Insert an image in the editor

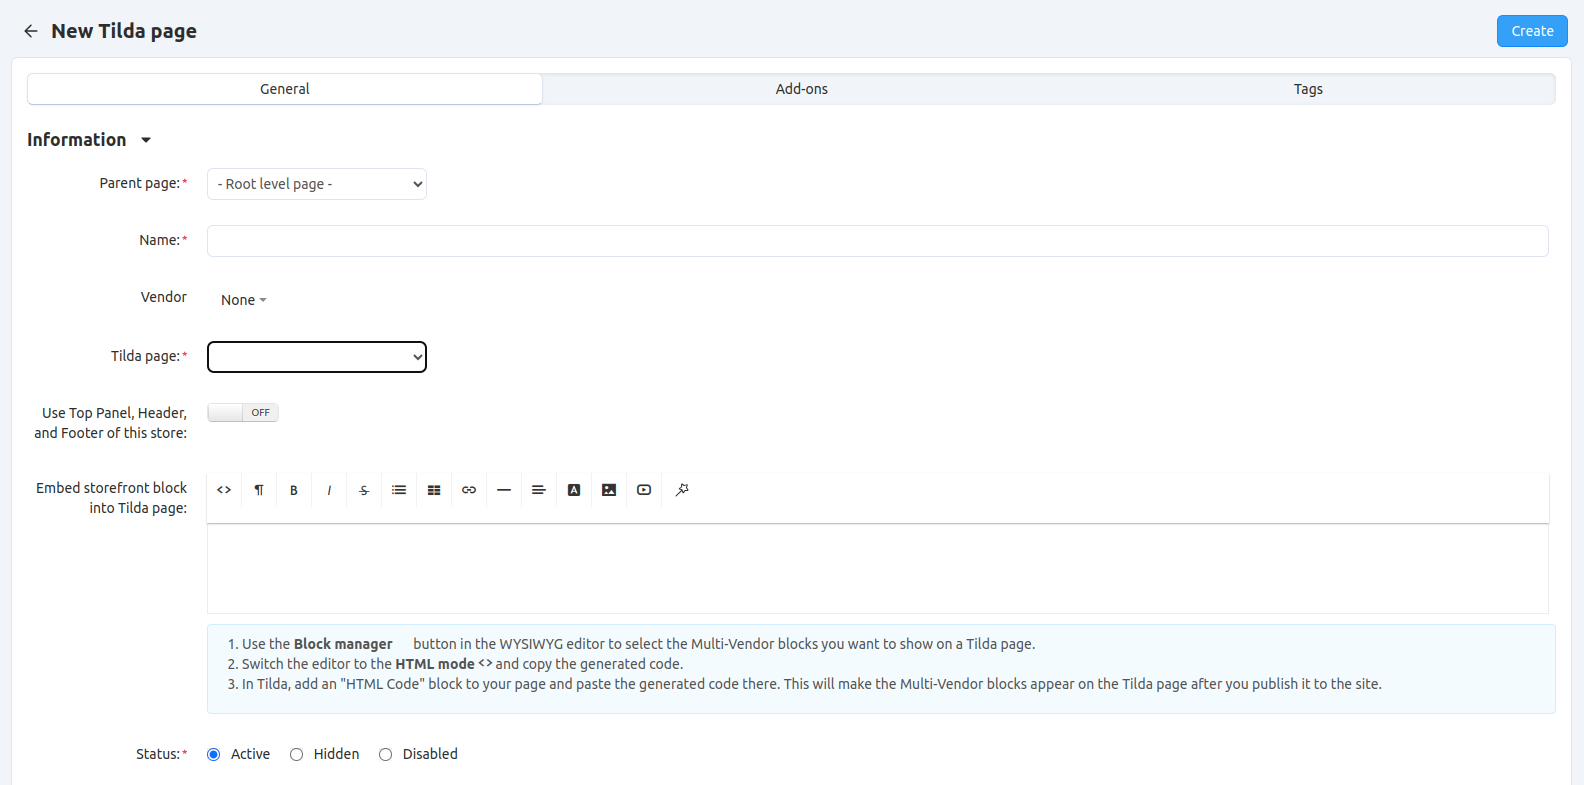pos(609,490)
